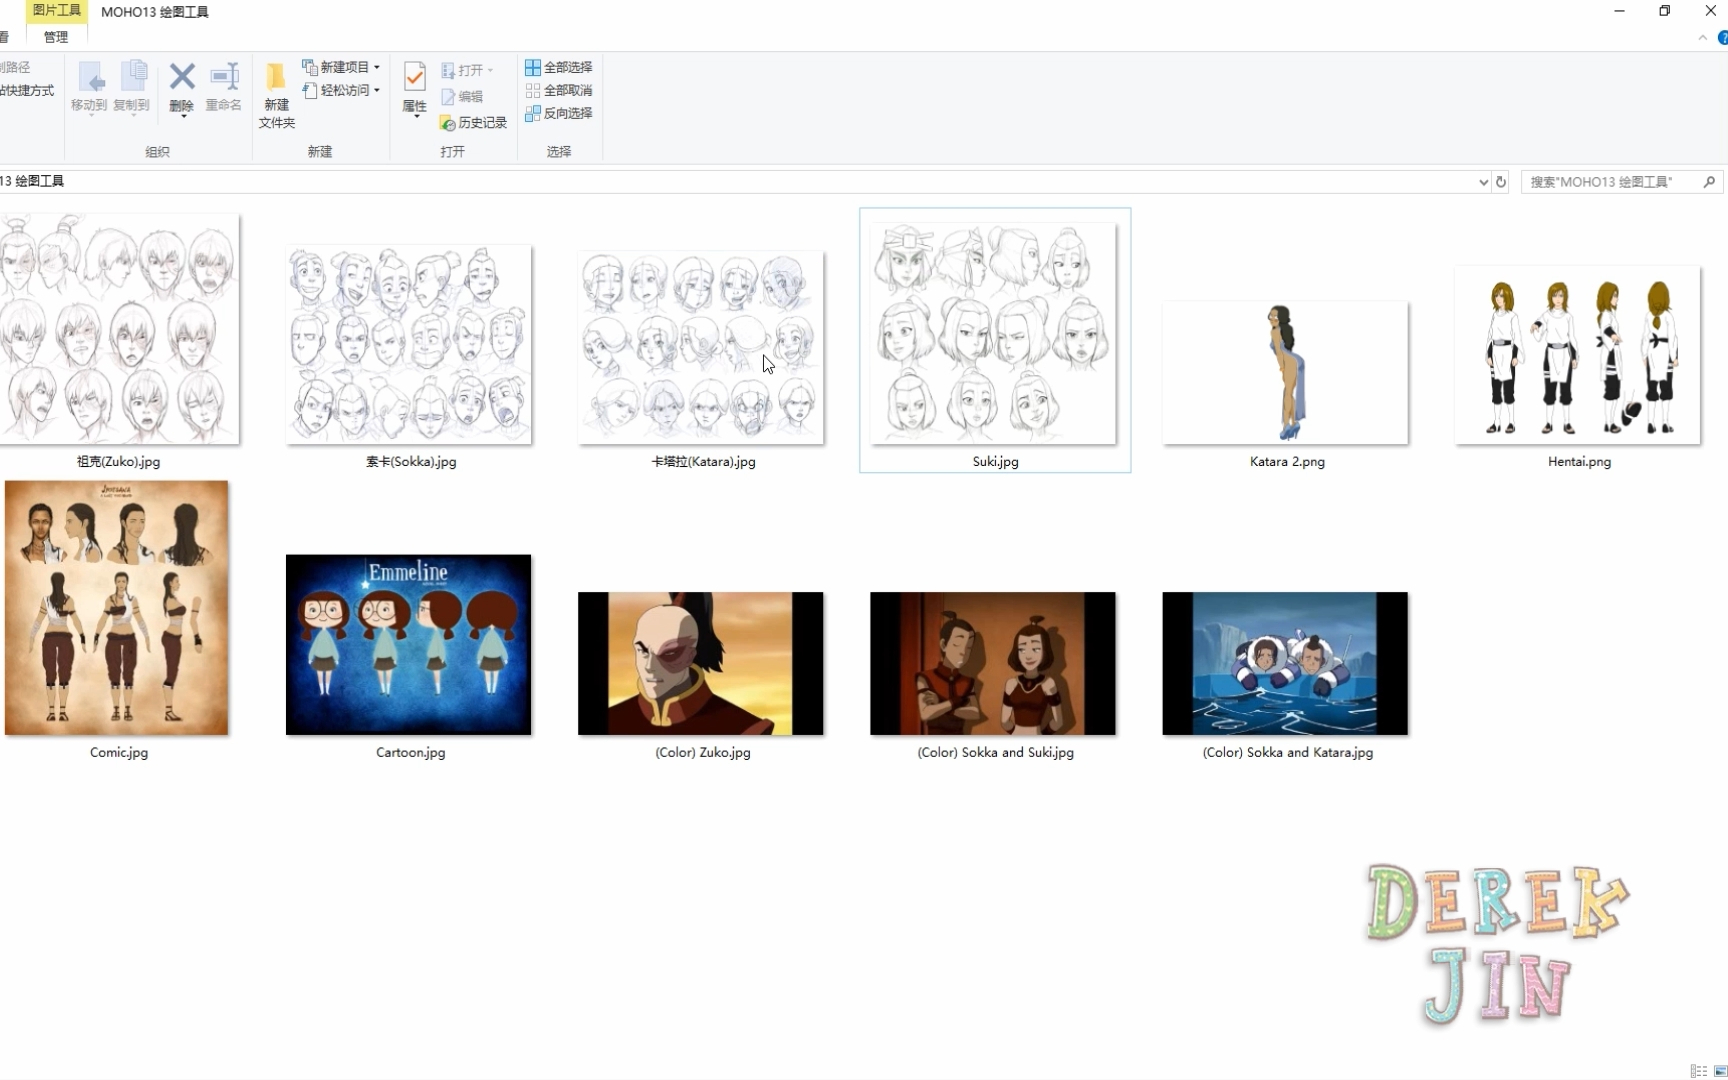This screenshot has width=1728, height=1080.
Task: Click the file name "Katara 2.png"
Action: (x=1287, y=462)
